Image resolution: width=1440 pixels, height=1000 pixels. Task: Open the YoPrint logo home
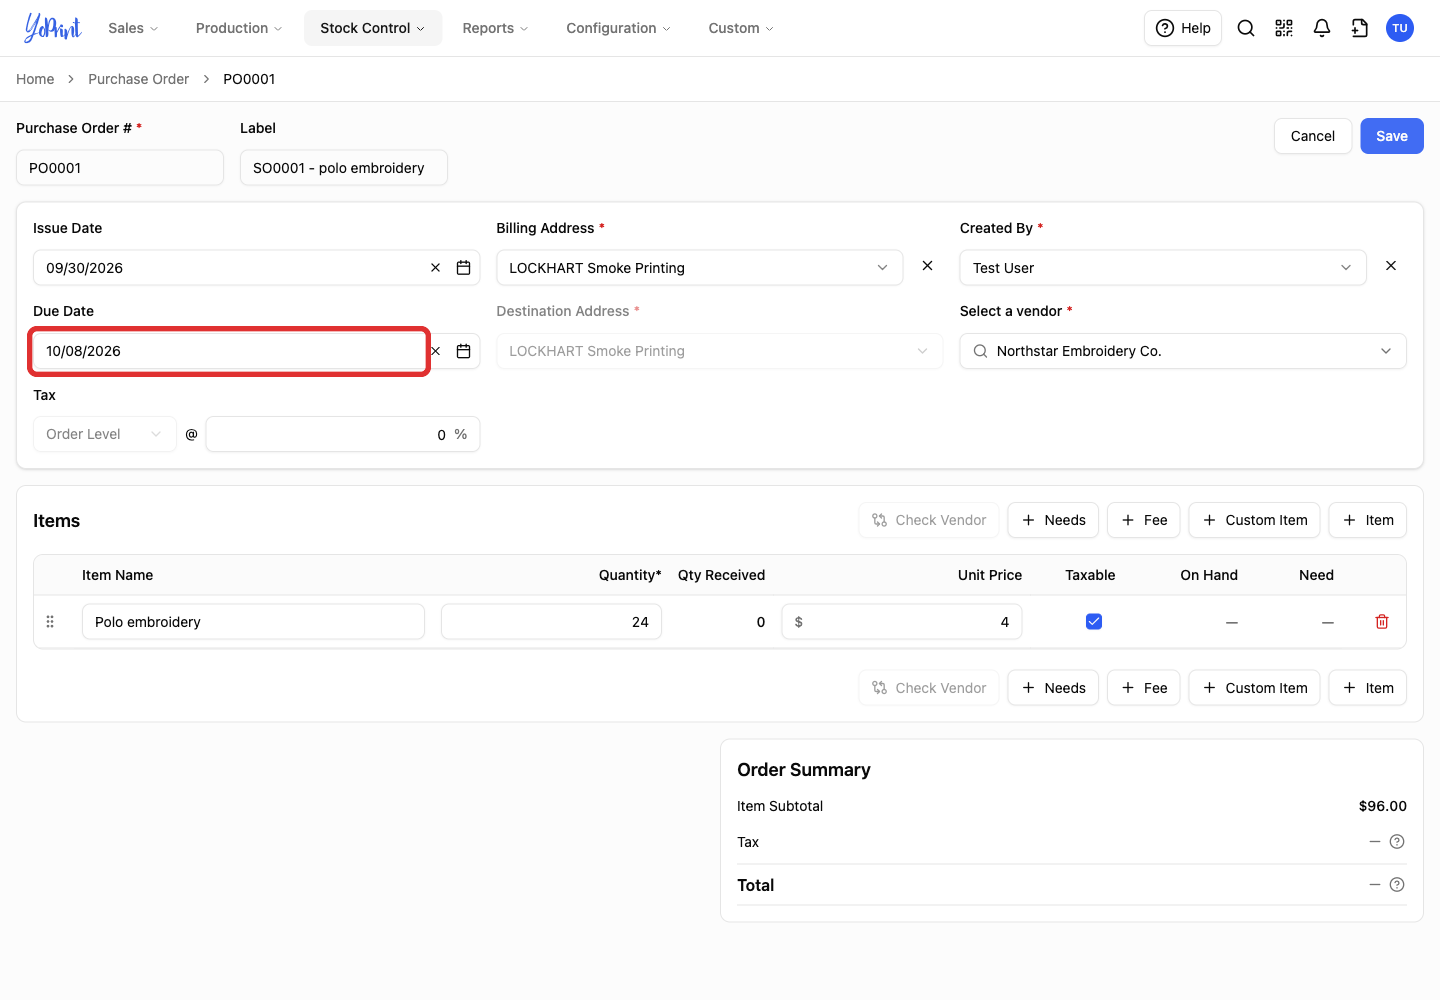[53, 28]
